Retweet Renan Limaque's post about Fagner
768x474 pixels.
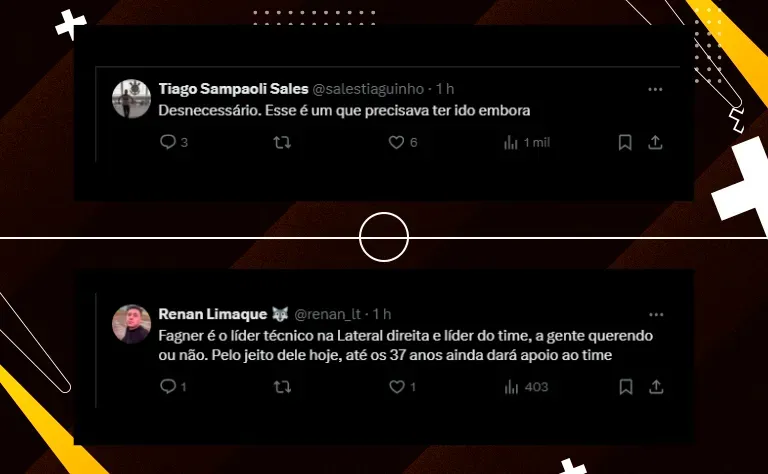click(282, 387)
